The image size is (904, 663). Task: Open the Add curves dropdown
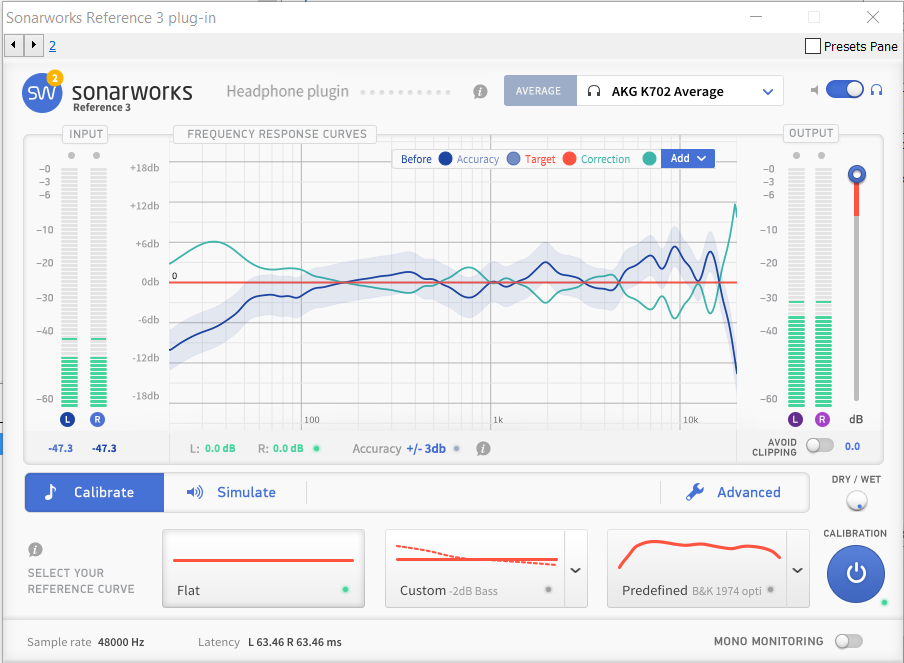(x=688, y=159)
